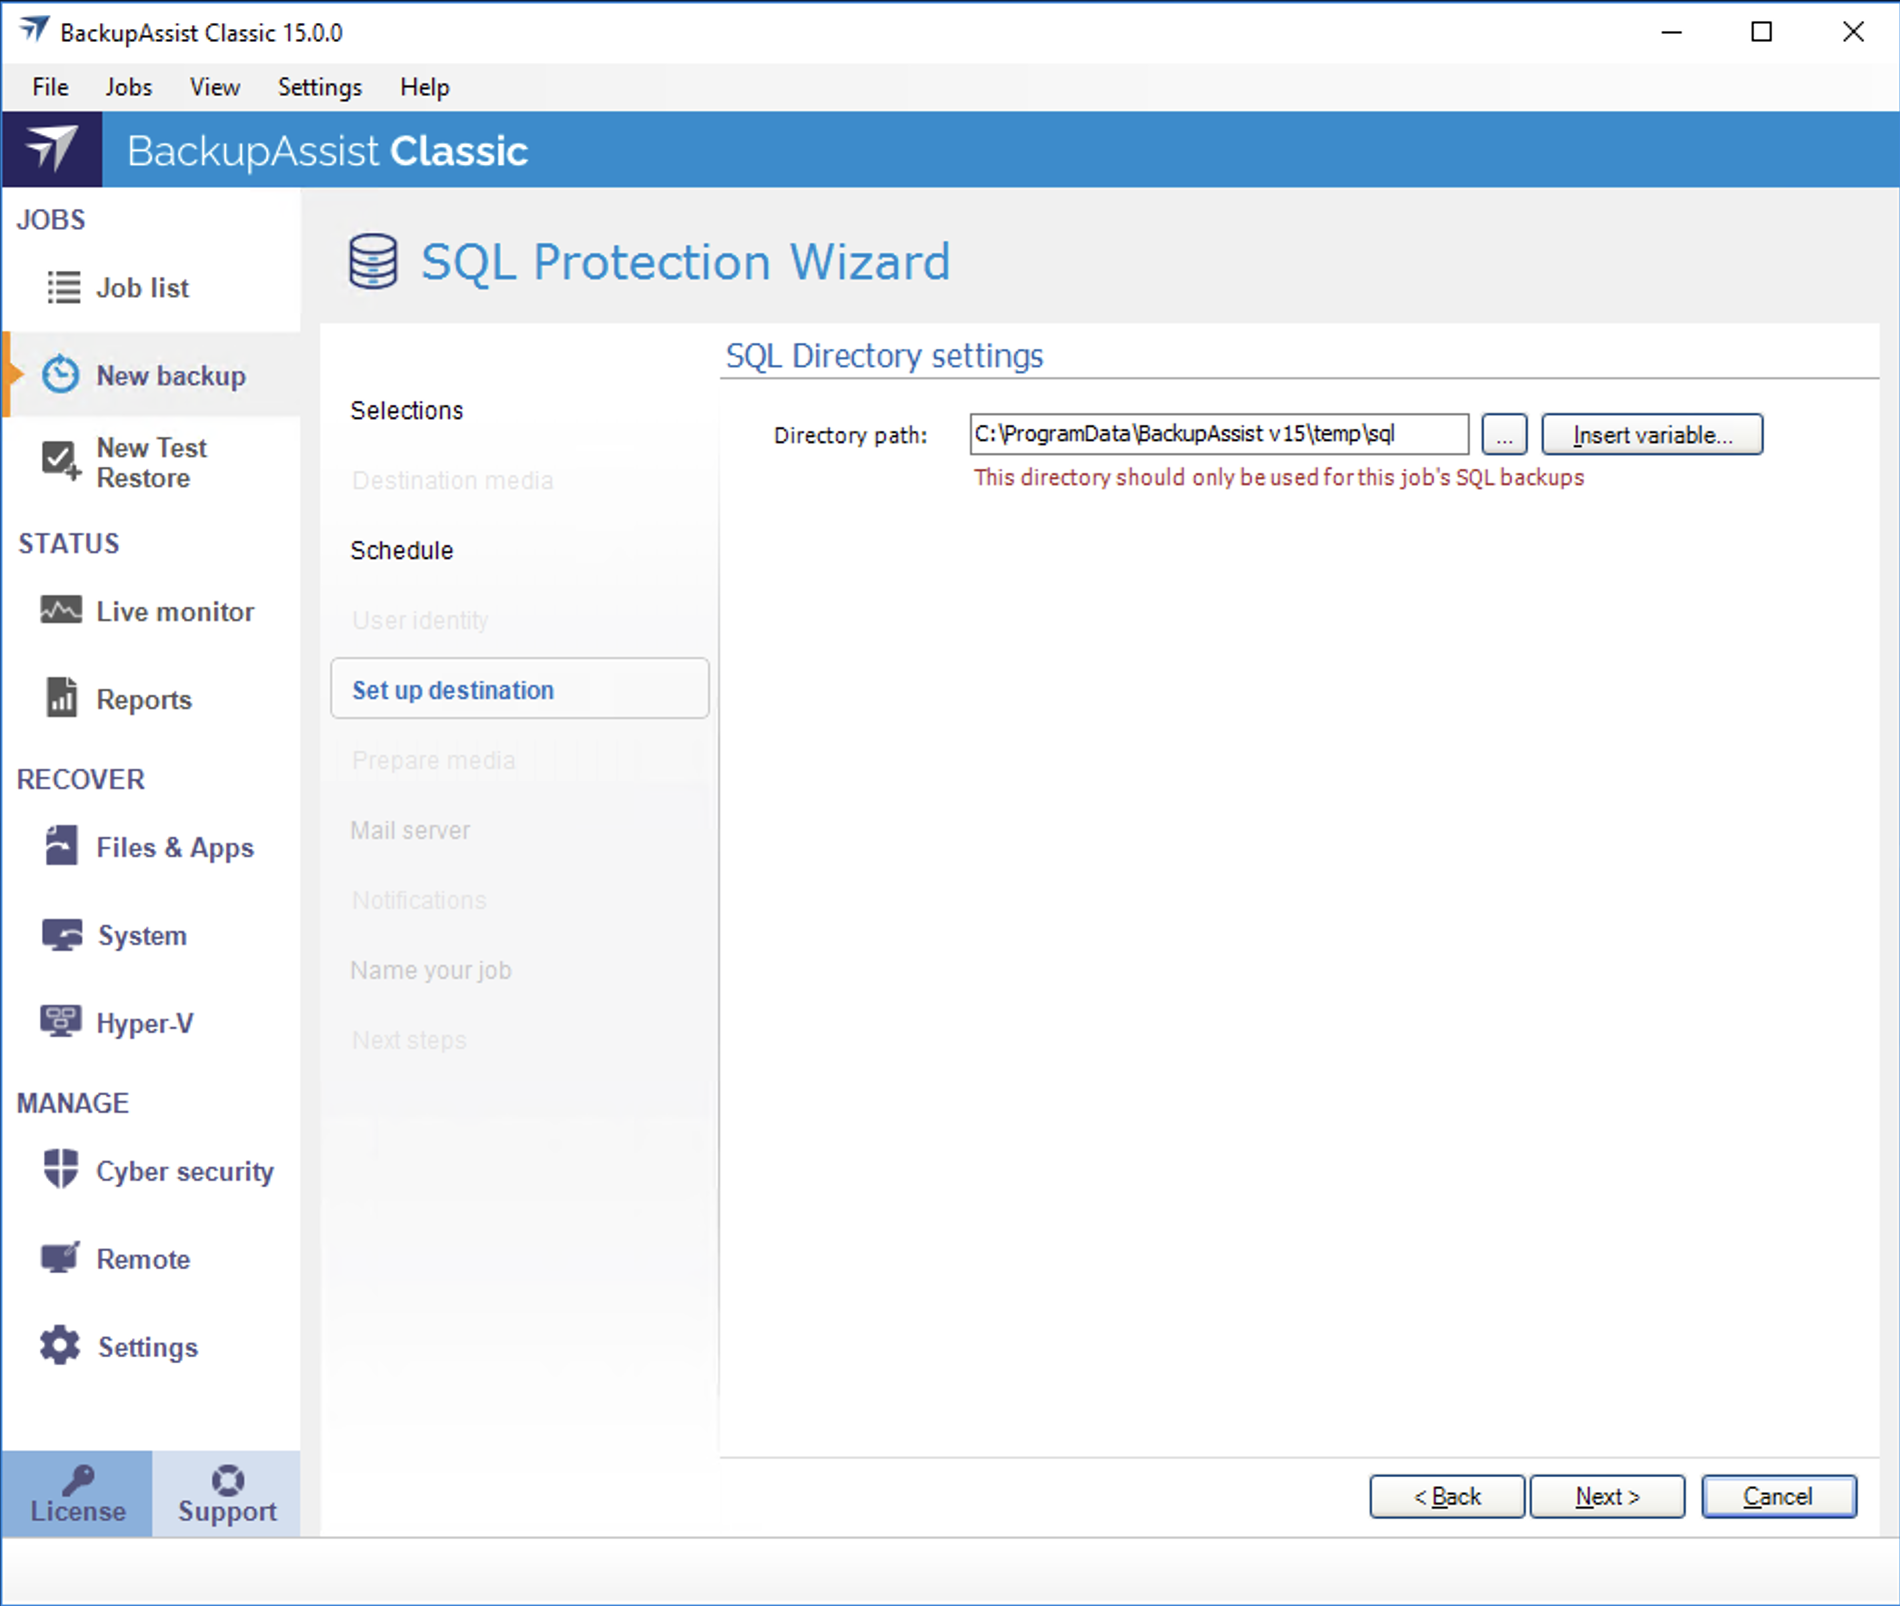Open the Remote management icon

click(60, 1257)
